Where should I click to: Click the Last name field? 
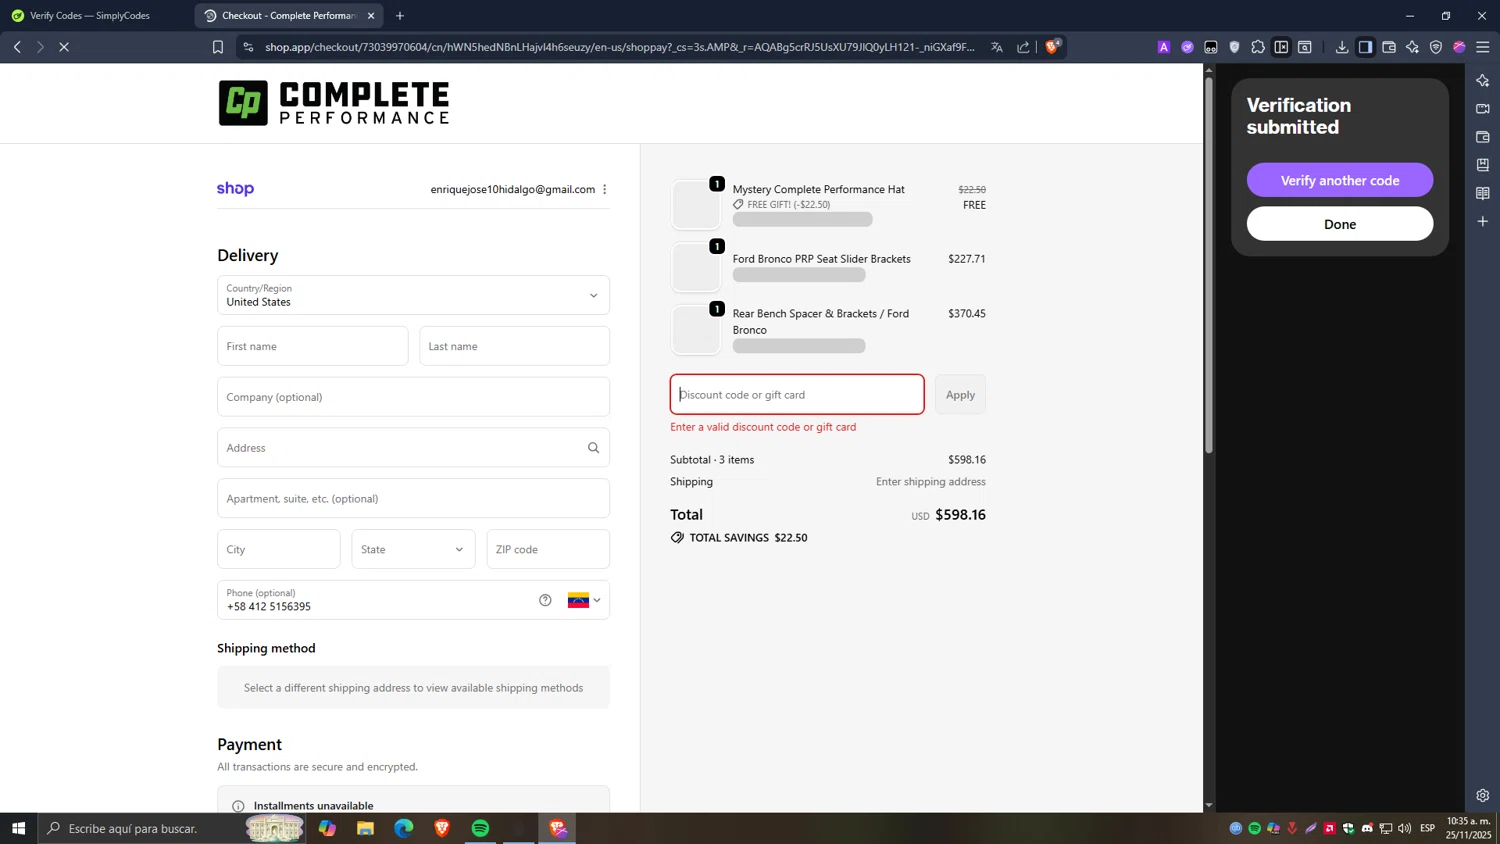(514, 346)
